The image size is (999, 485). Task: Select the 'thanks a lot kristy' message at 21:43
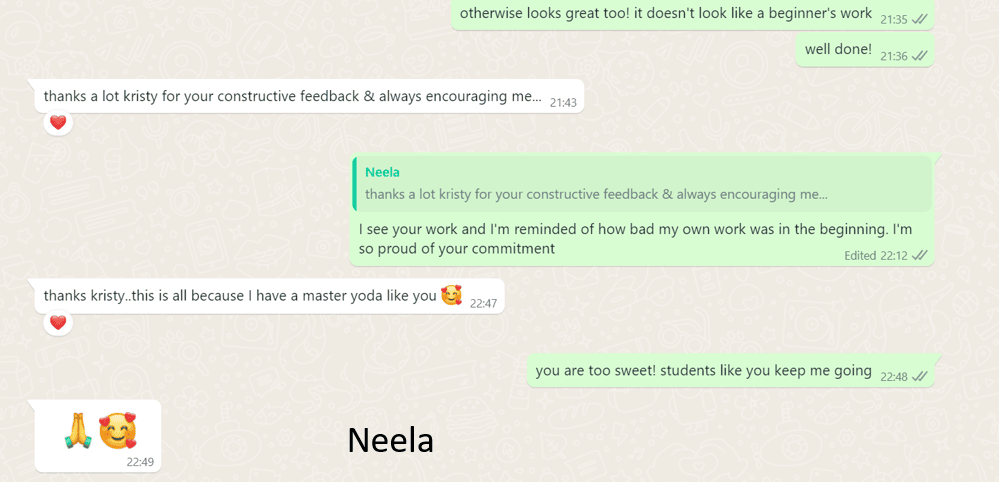pyautogui.click(x=309, y=97)
